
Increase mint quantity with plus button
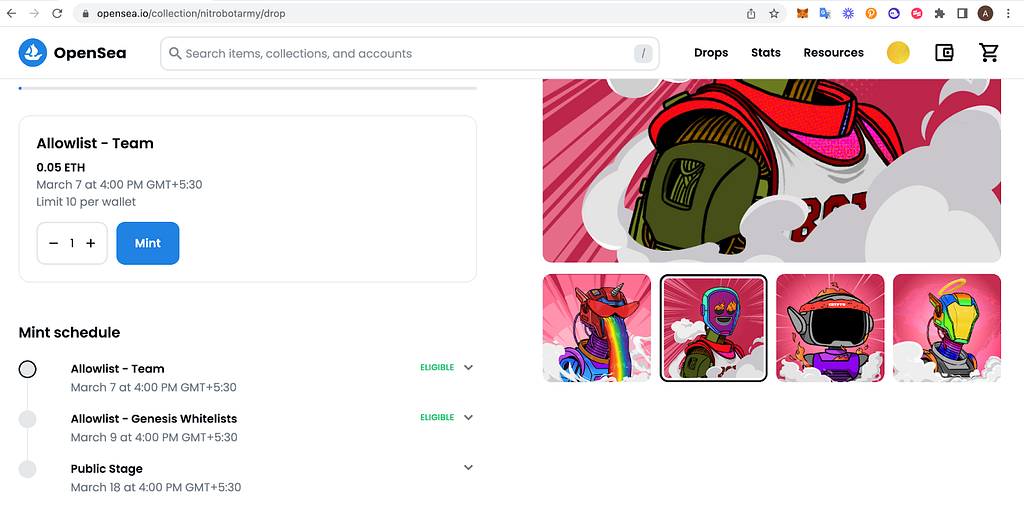click(91, 244)
